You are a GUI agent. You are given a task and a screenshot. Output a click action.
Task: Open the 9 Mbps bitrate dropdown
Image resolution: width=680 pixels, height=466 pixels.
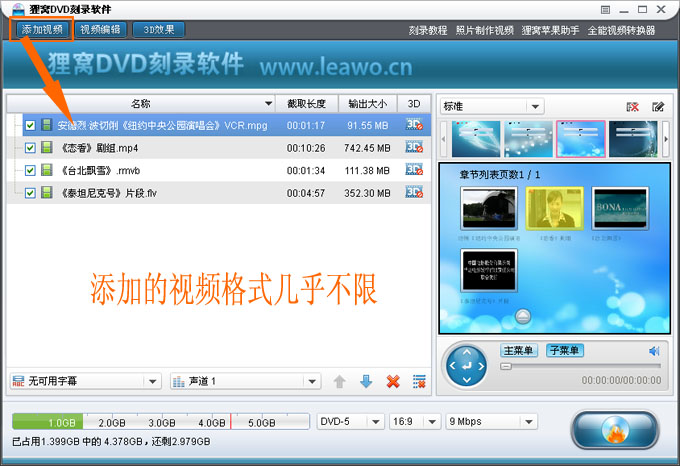pos(491,421)
